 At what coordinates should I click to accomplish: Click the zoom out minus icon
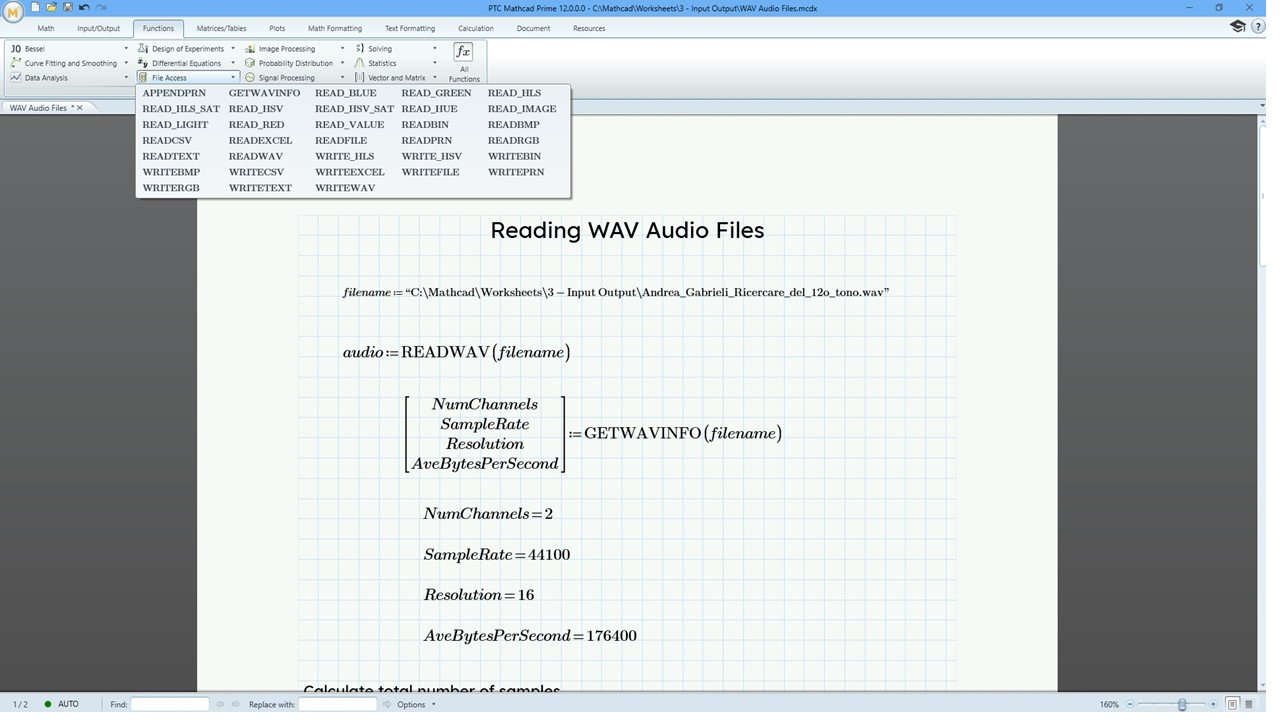click(x=1130, y=704)
